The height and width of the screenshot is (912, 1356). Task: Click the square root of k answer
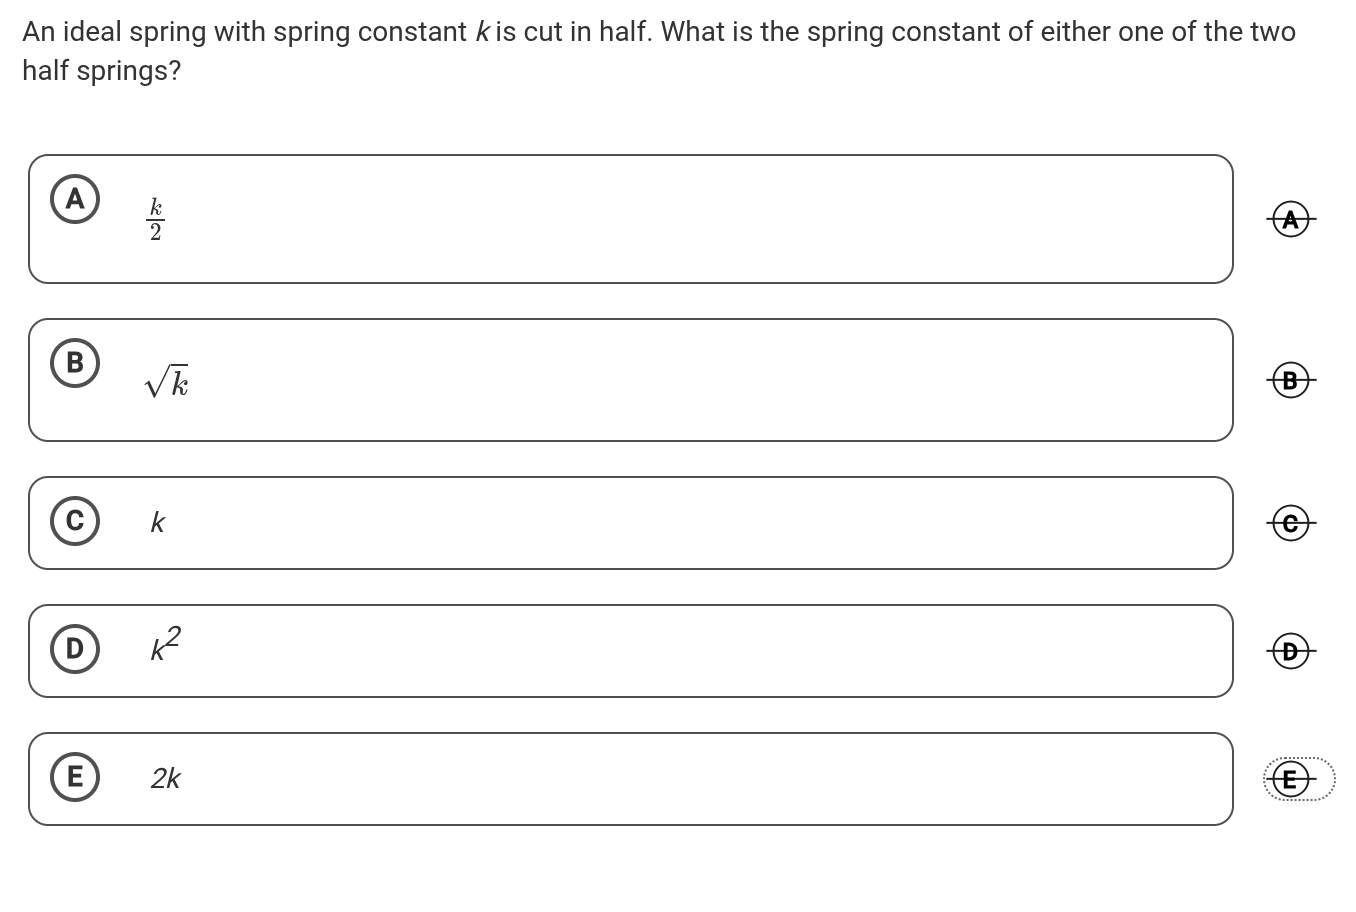(167, 382)
